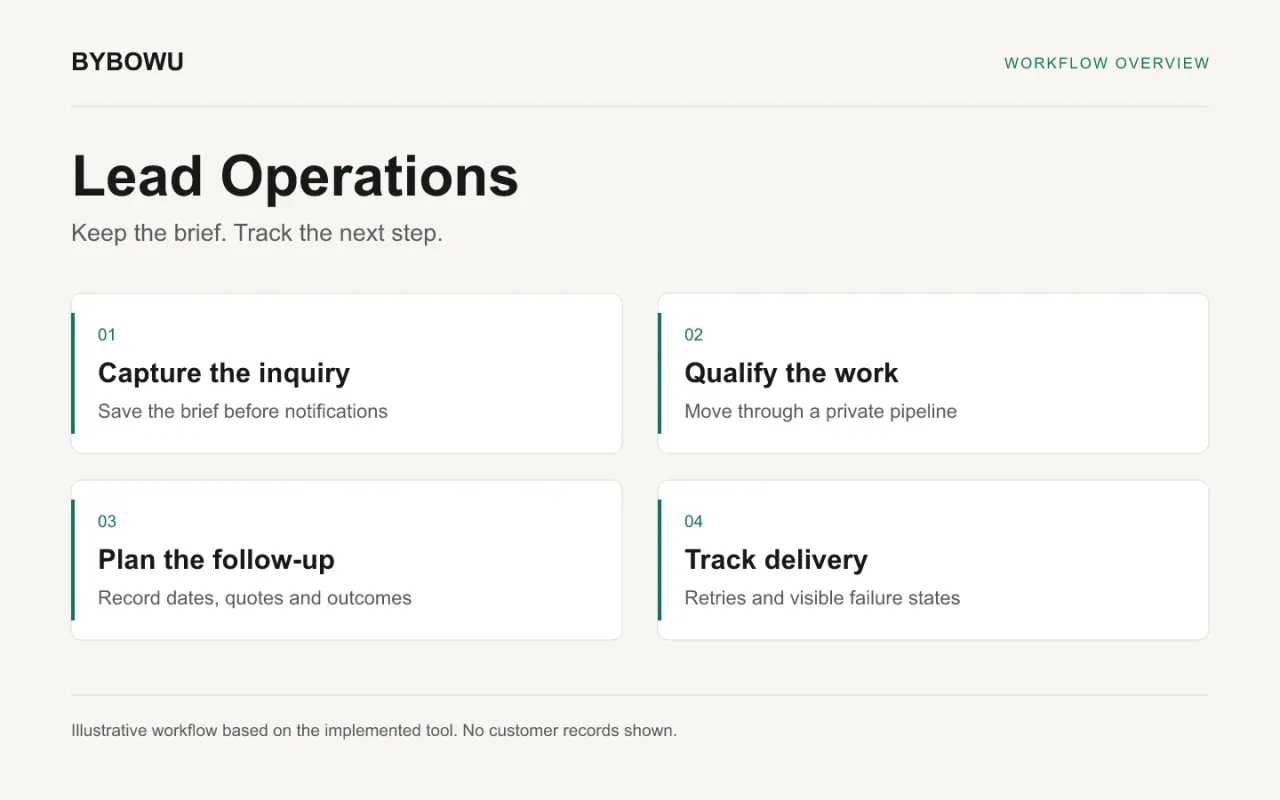The width and height of the screenshot is (1280, 800).
Task: Click 'Retries and visible failure states' text
Action: 822,598
